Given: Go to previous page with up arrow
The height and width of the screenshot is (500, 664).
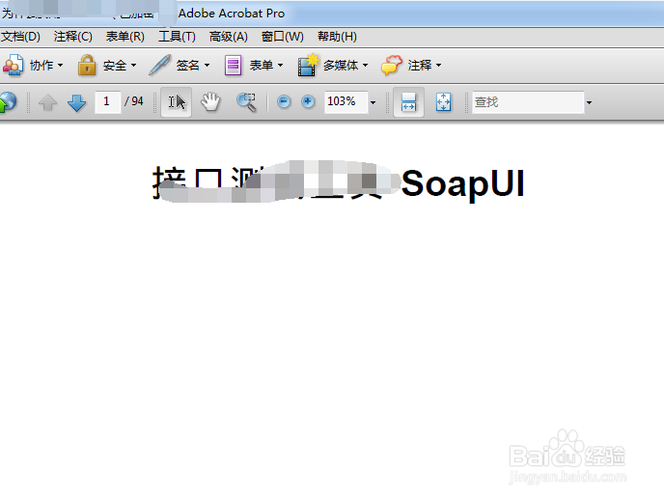Looking at the screenshot, I should (48, 102).
